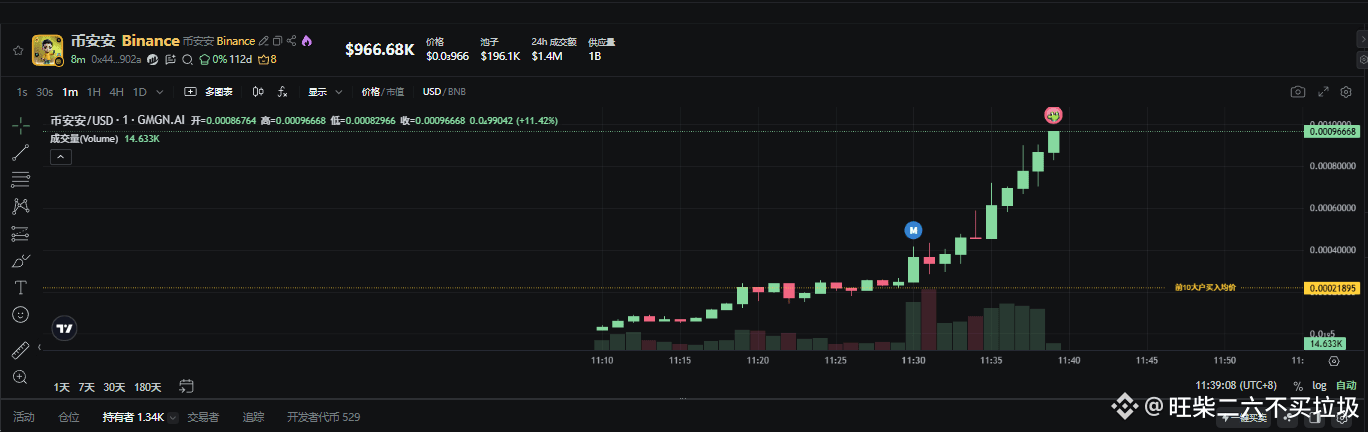This screenshot has height=432, width=1368.
Task: Click the blue M marker on chart
Action: (x=913, y=230)
